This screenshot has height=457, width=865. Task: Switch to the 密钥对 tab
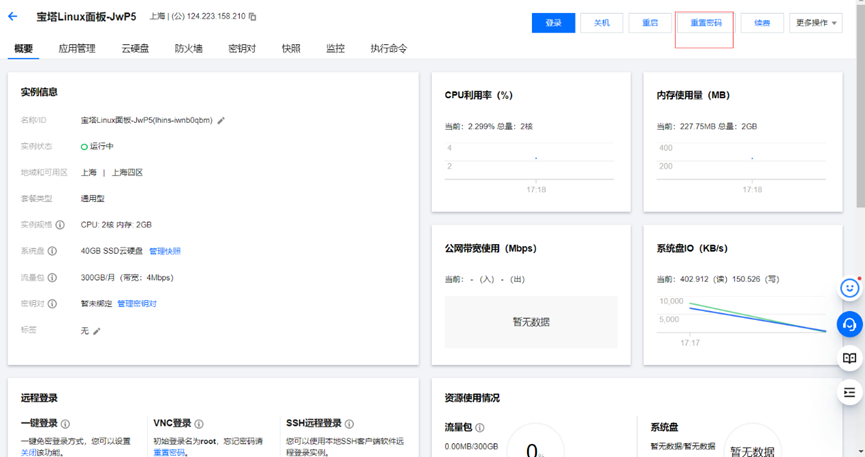(242, 49)
